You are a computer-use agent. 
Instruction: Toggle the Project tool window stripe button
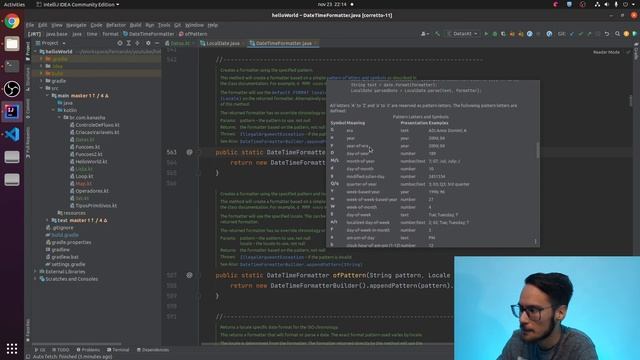(x=28, y=51)
